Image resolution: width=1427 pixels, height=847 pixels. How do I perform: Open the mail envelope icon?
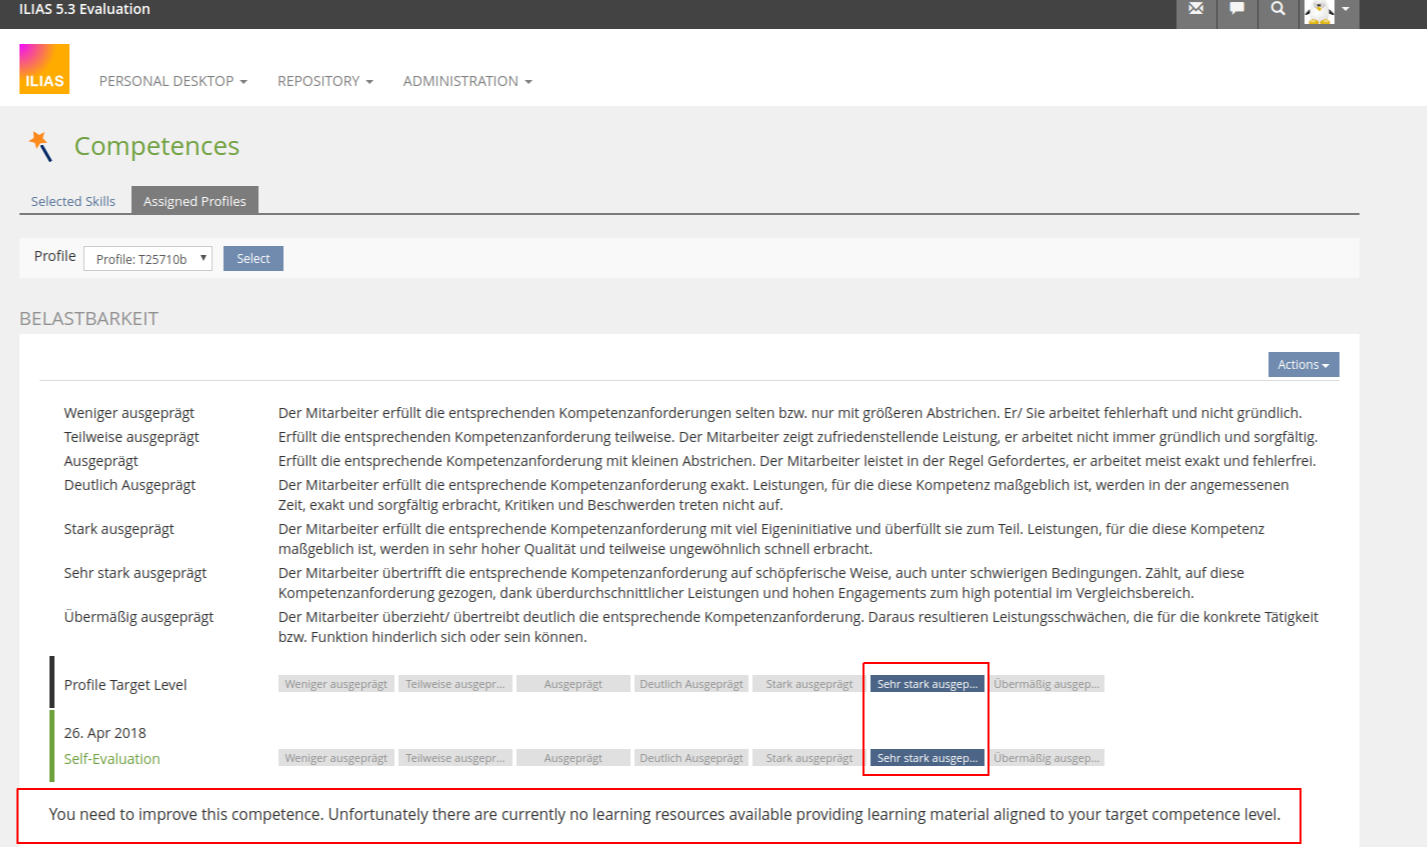point(1195,10)
